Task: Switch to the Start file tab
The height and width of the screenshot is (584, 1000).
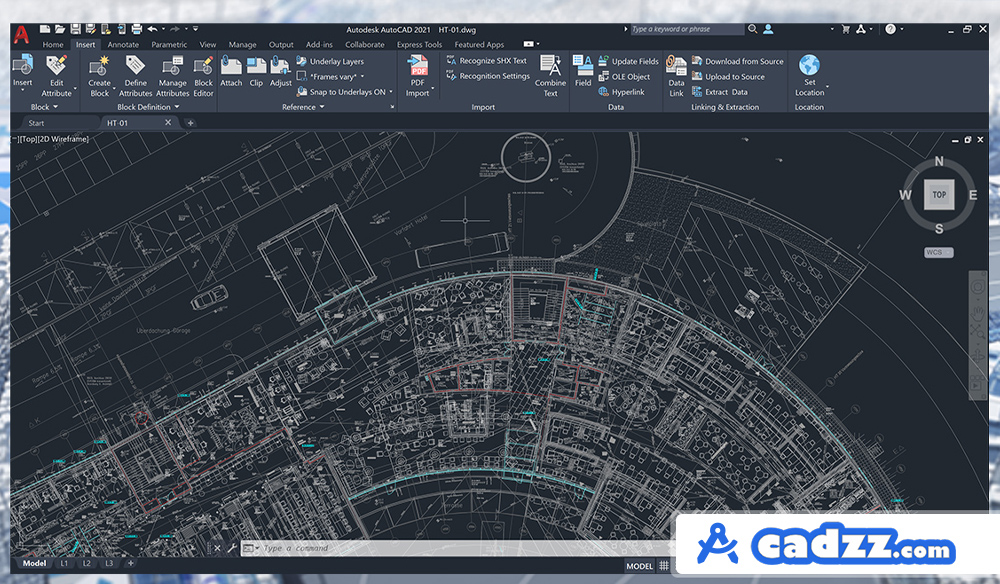Action: (x=36, y=123)
